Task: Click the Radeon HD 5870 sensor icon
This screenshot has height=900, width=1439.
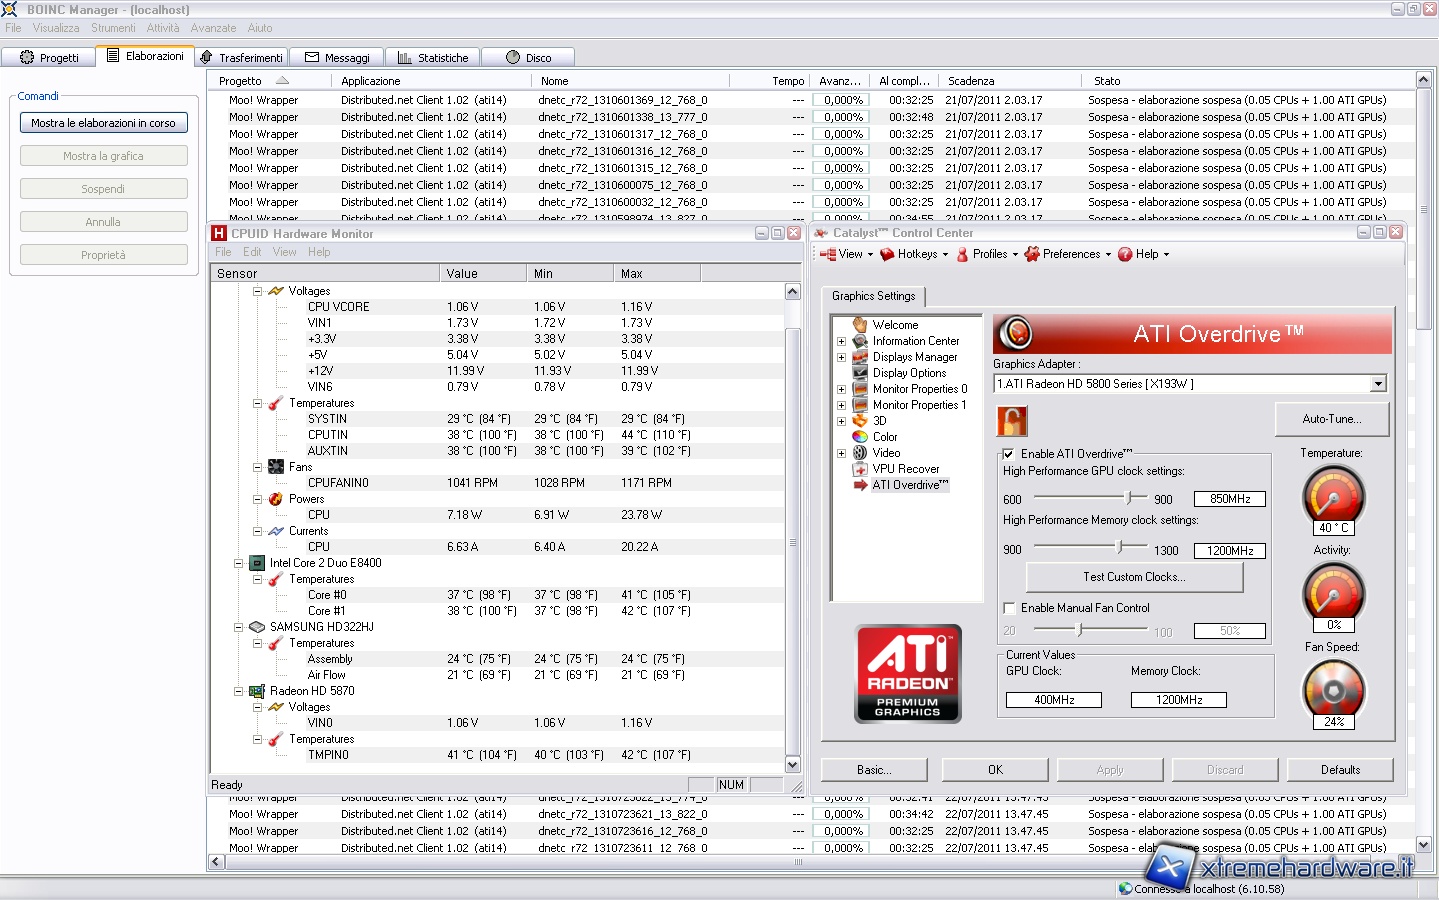Action: [257, 691]
